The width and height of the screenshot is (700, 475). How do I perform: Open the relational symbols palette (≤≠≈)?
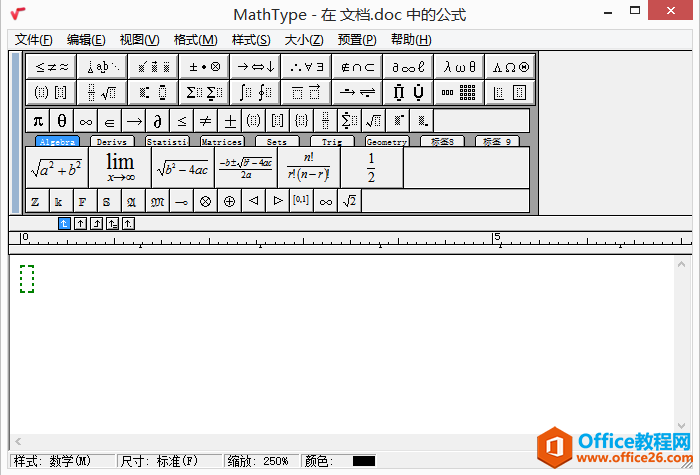point(52,67)
